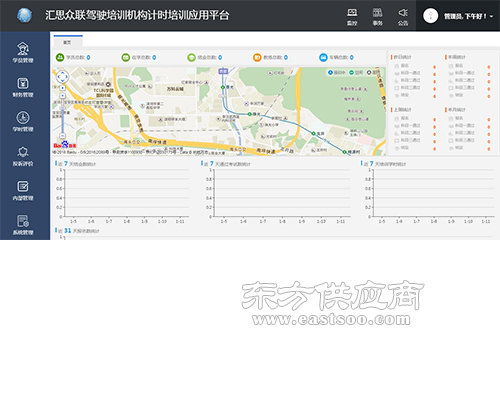Open 公告 speaker icon in the top bar
The height and width of the screenshot is (400, 500).
[x=403, y=13]
